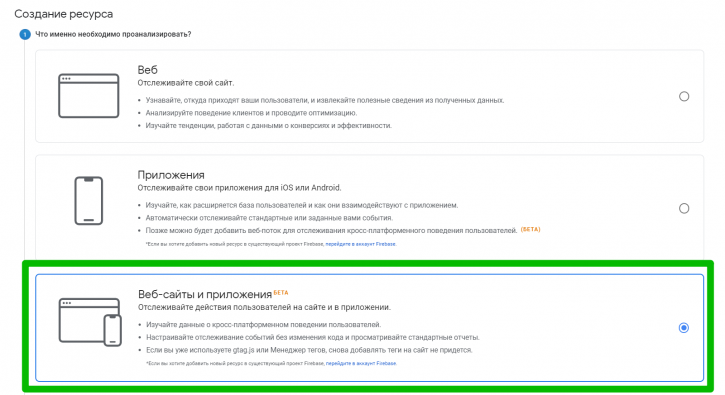Click the Веб card title
This screenshot has height=395, width=725.
(147, 70)
